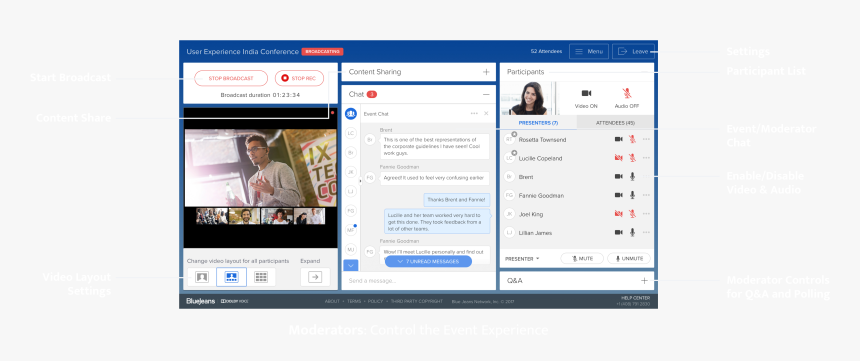860x361 pixels.
Task: Leave the conference
Action: pos(633,51)
